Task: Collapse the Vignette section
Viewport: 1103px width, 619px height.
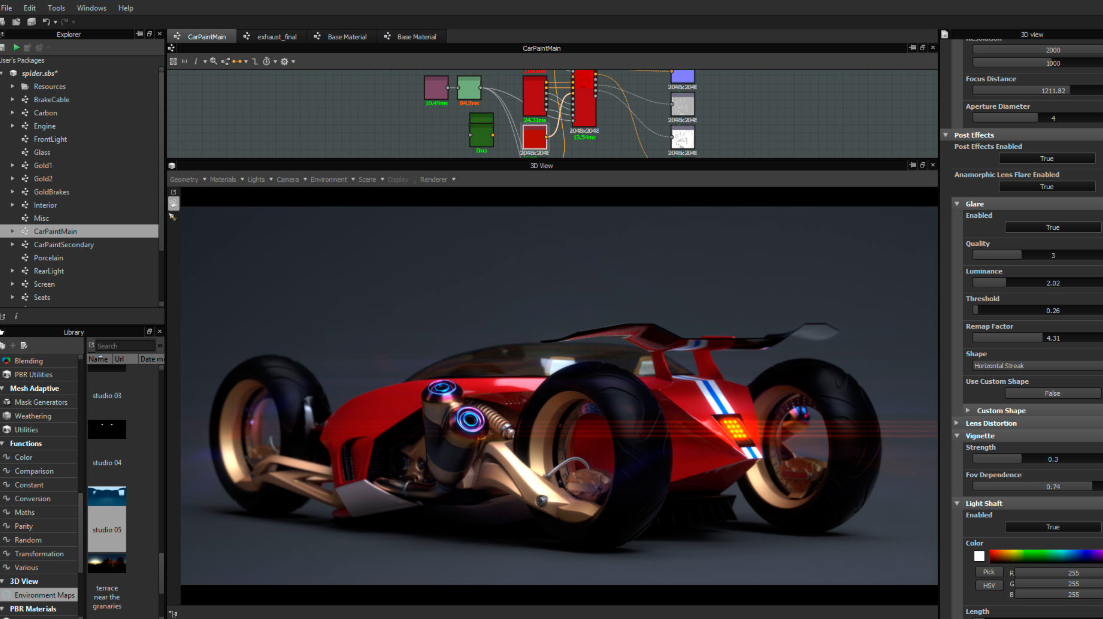Action: point(957,436)
